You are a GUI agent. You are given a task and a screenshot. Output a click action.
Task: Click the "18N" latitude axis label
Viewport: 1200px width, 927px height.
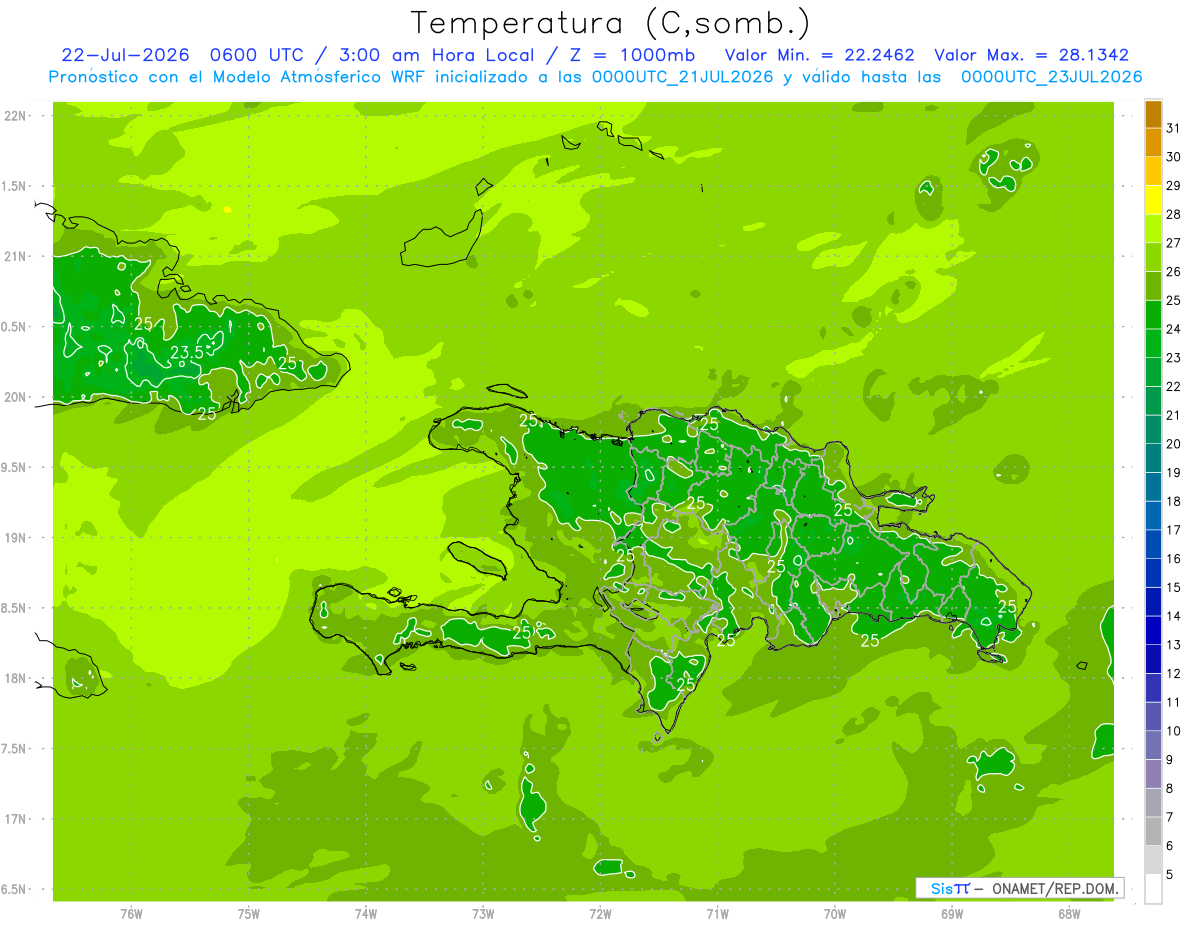coord(15,678)
